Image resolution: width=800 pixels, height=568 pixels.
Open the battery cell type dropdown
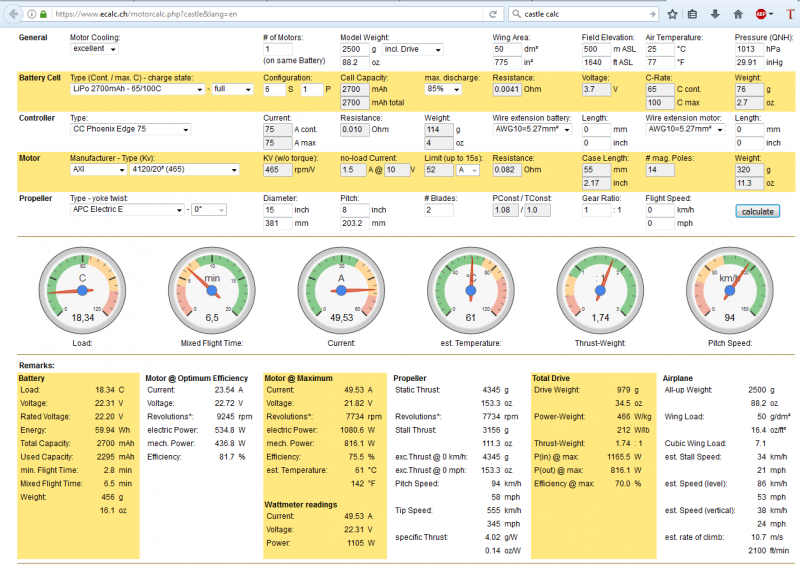[x=136, y=89]
